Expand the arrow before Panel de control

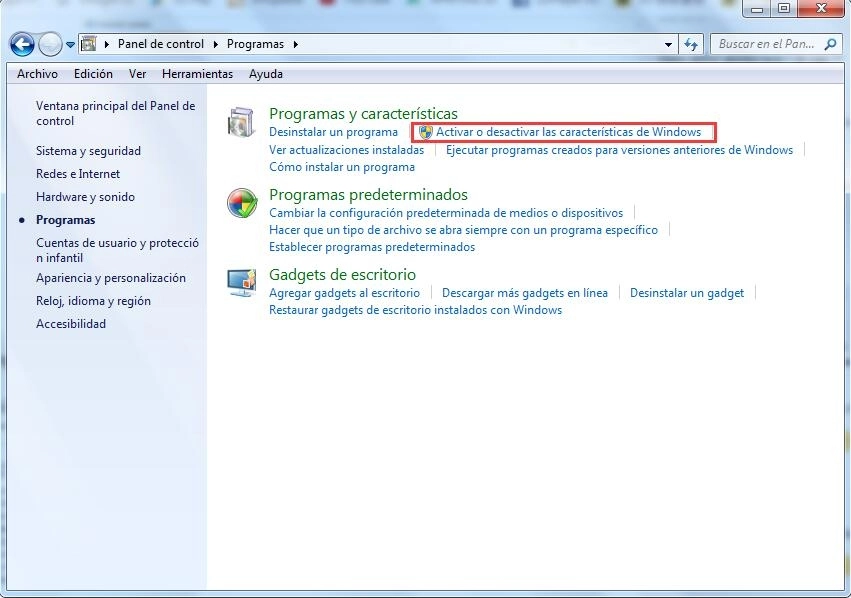(107, 44)
